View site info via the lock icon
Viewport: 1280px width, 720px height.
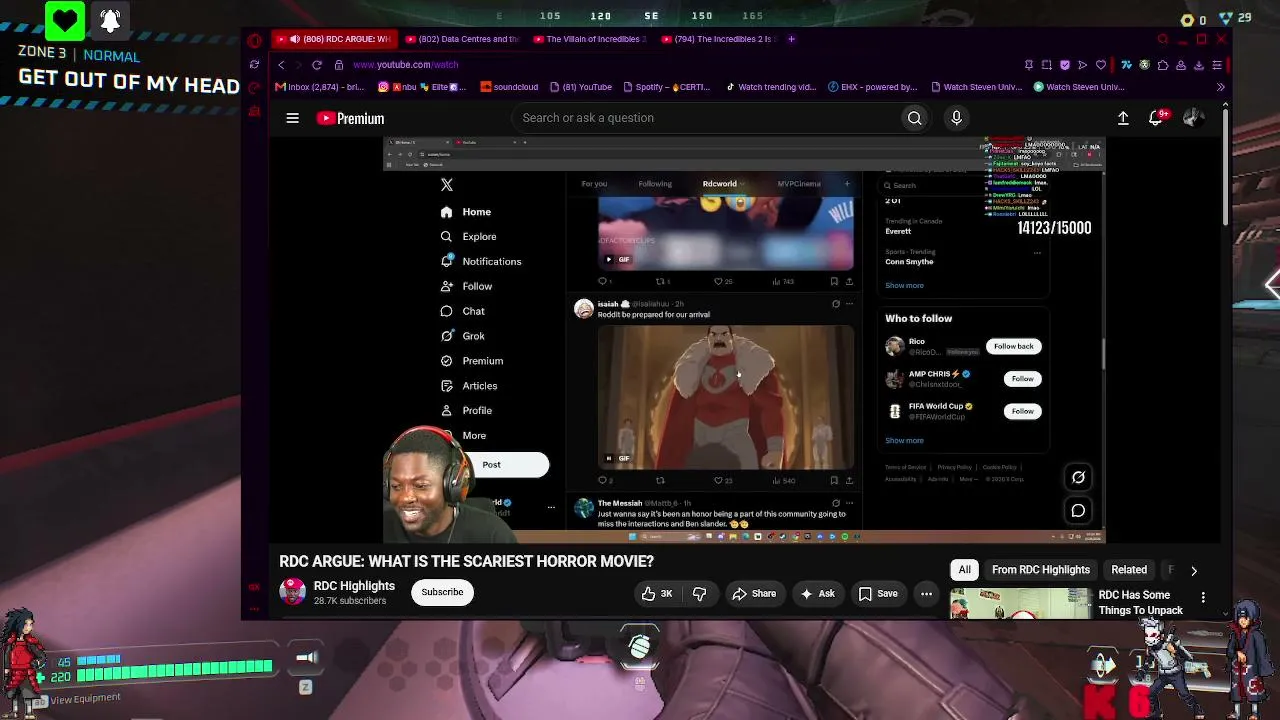pyautogui.click(x=339, y=65)
